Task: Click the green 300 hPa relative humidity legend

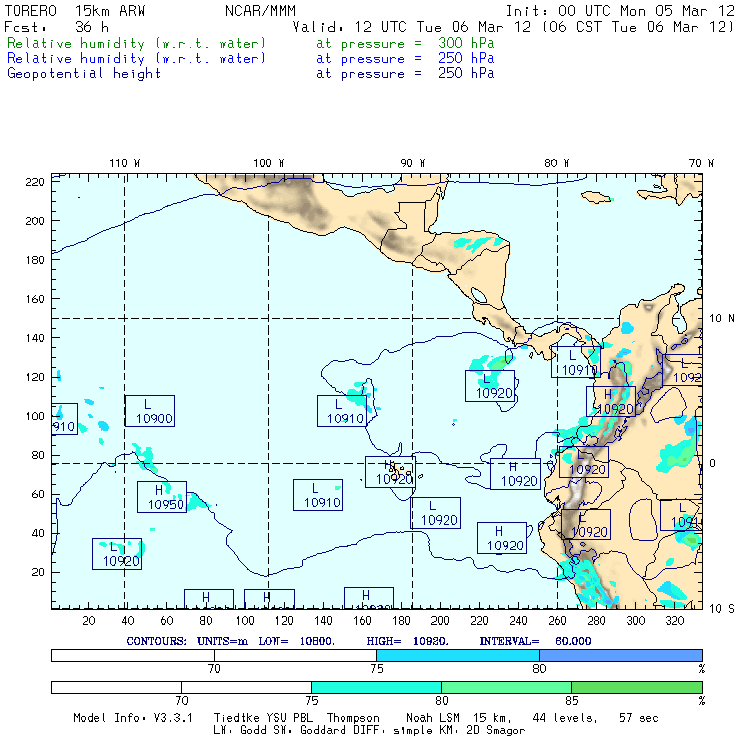Action: (x=136, y=44)
